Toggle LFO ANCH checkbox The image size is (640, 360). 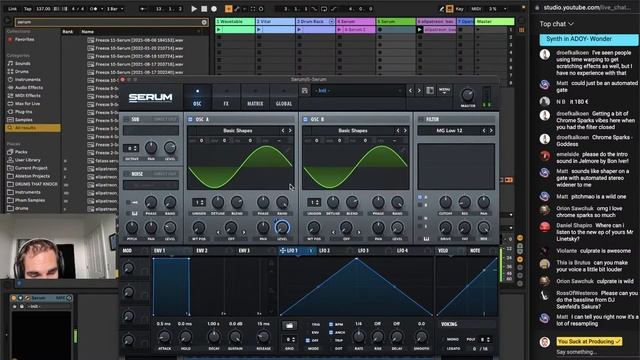click(331, 333)
